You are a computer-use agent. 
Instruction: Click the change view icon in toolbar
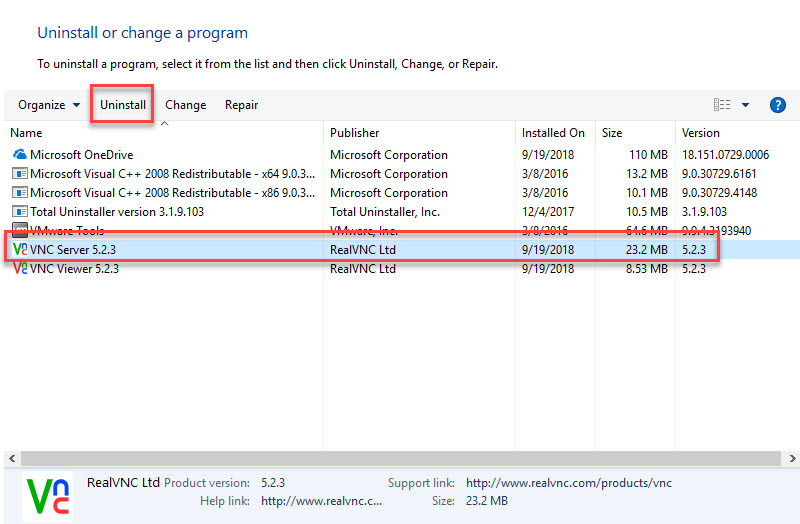(x=721, y=105)
